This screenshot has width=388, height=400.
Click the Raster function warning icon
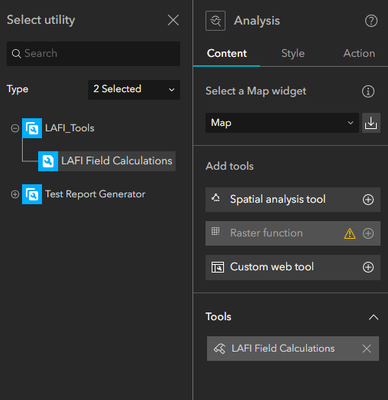(349, 233)
